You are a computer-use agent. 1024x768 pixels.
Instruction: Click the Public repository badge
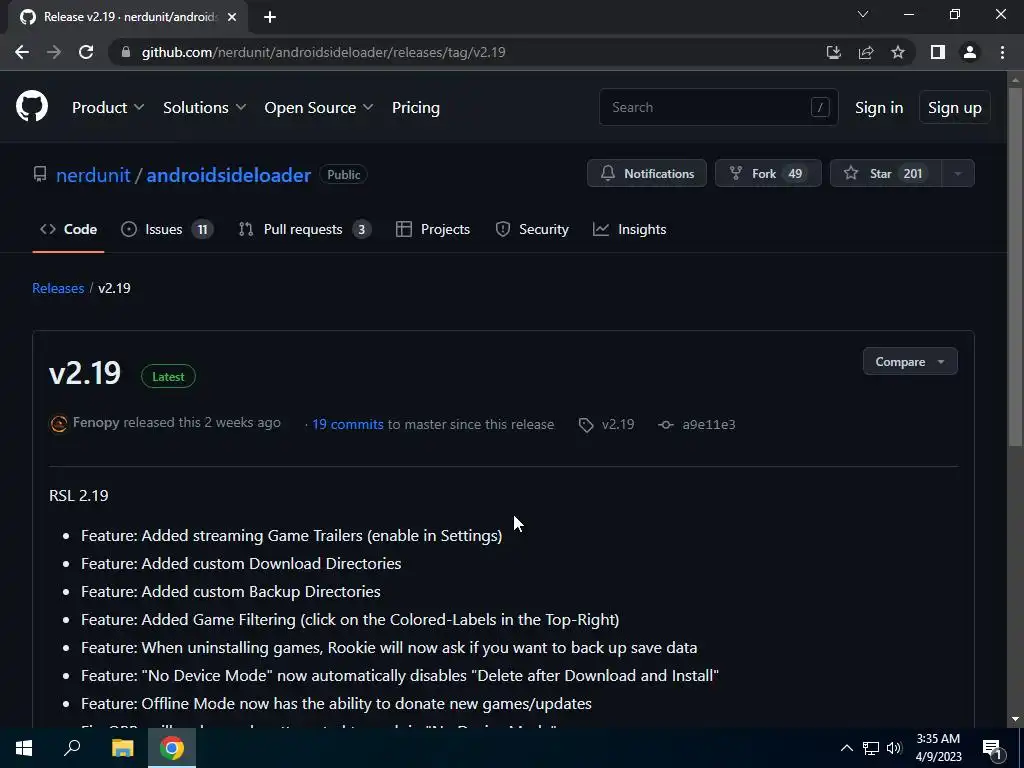pyautogui.click(x=344, y=174)
